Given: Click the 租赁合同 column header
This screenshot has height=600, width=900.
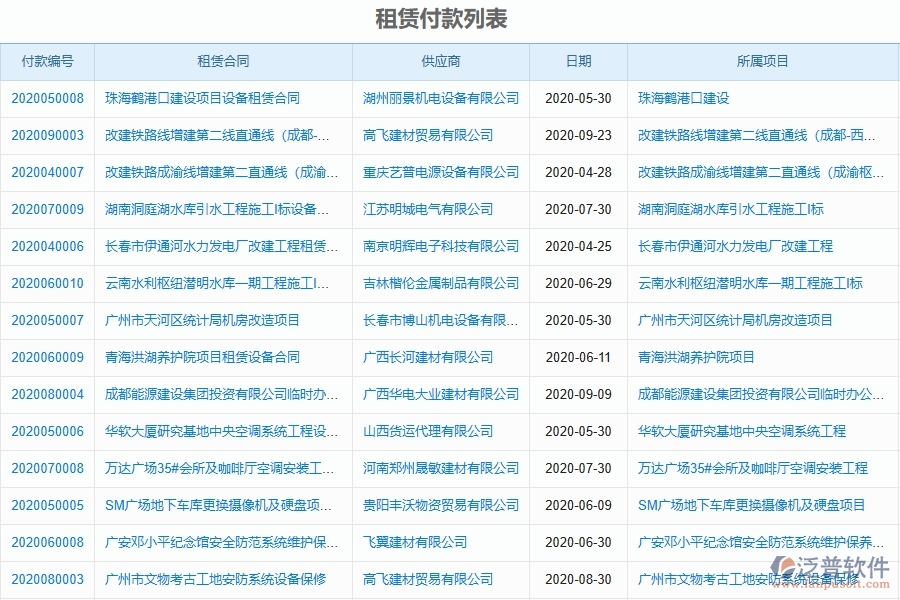Looking at the screenshot, I should pyautogui.click(x=222, y=61).
